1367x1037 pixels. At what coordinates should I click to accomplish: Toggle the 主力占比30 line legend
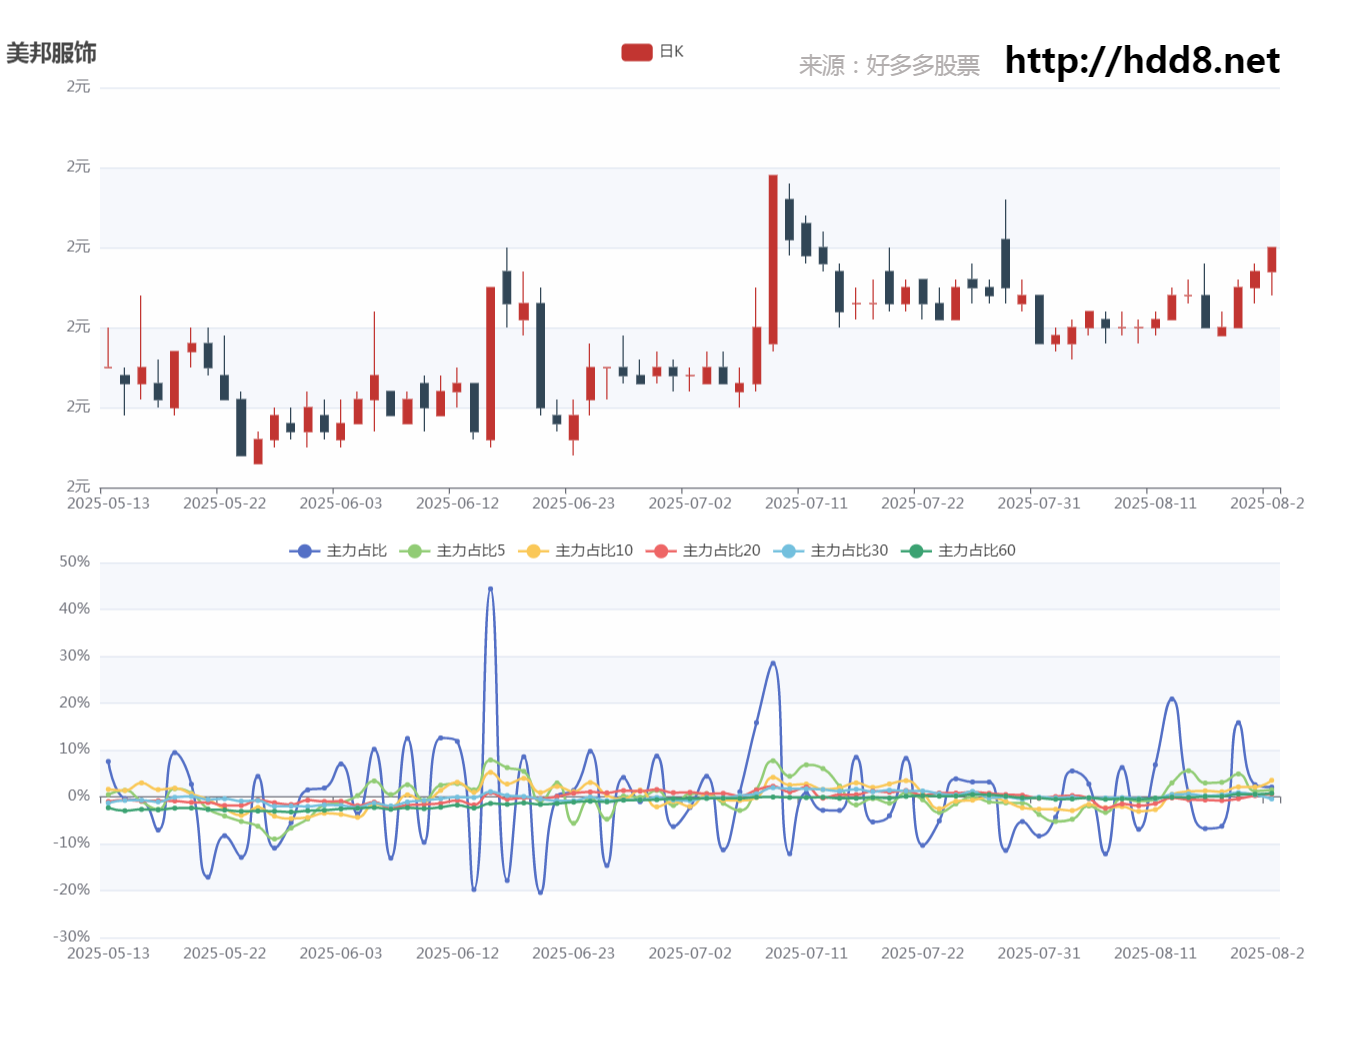pyautogui.click(x=830, y=551)
